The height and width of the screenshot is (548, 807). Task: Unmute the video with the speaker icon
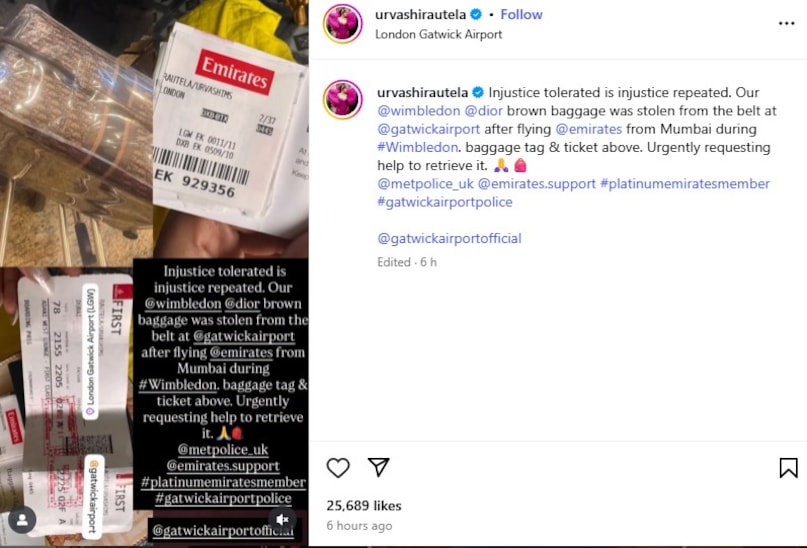(282, 519)
